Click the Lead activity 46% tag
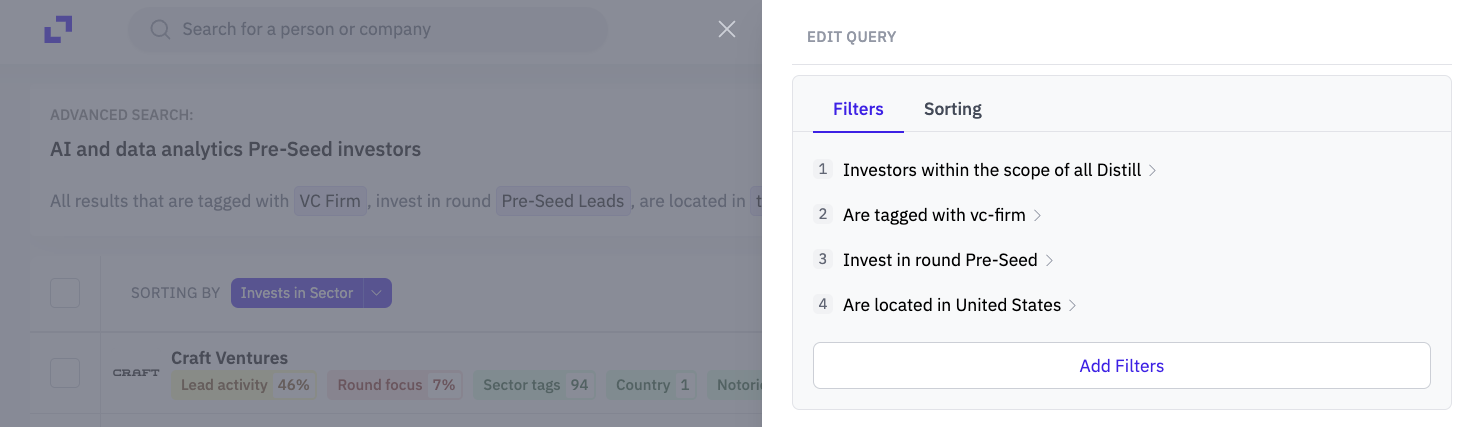This screenshot has height=427, width=1469. pos(245,385)
